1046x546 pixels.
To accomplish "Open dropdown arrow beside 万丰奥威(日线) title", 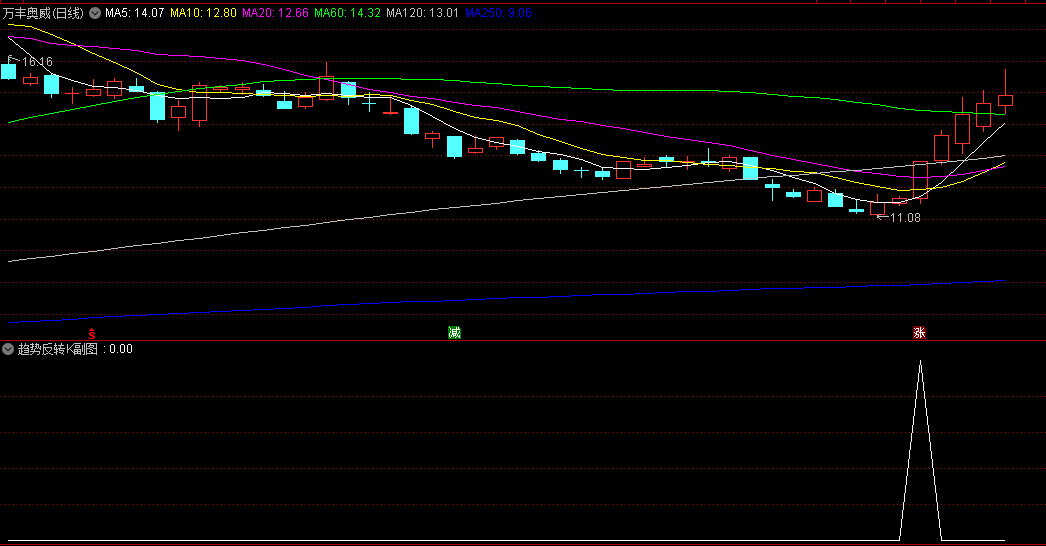I will click(95, 13).
